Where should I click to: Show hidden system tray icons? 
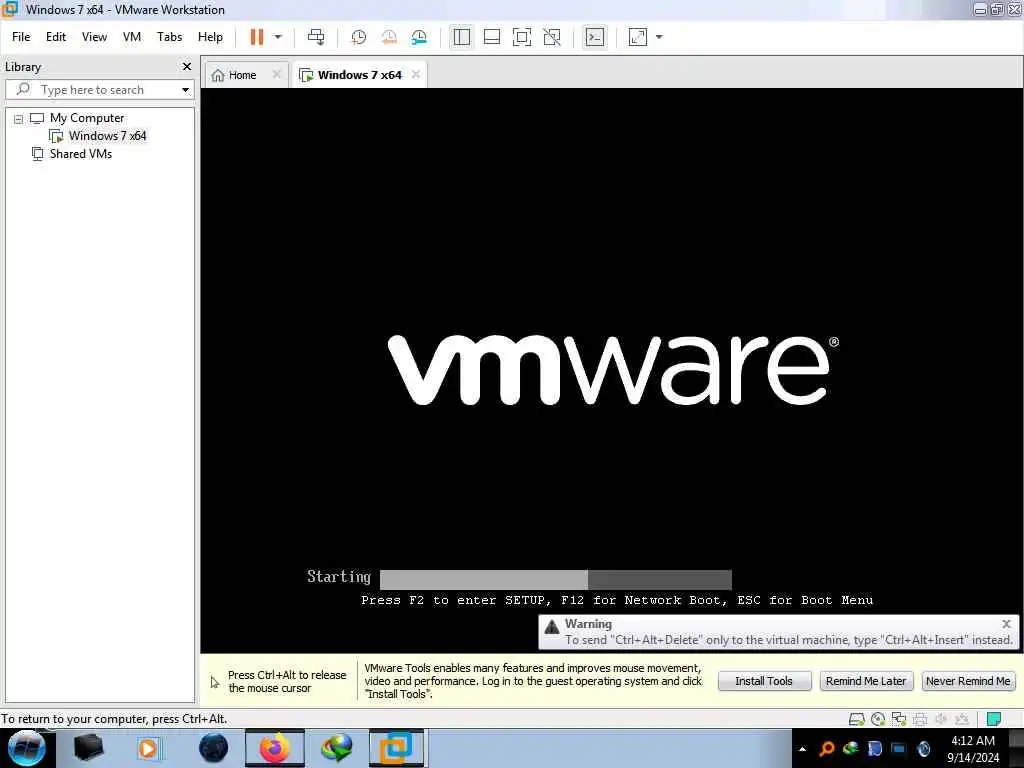803,749
